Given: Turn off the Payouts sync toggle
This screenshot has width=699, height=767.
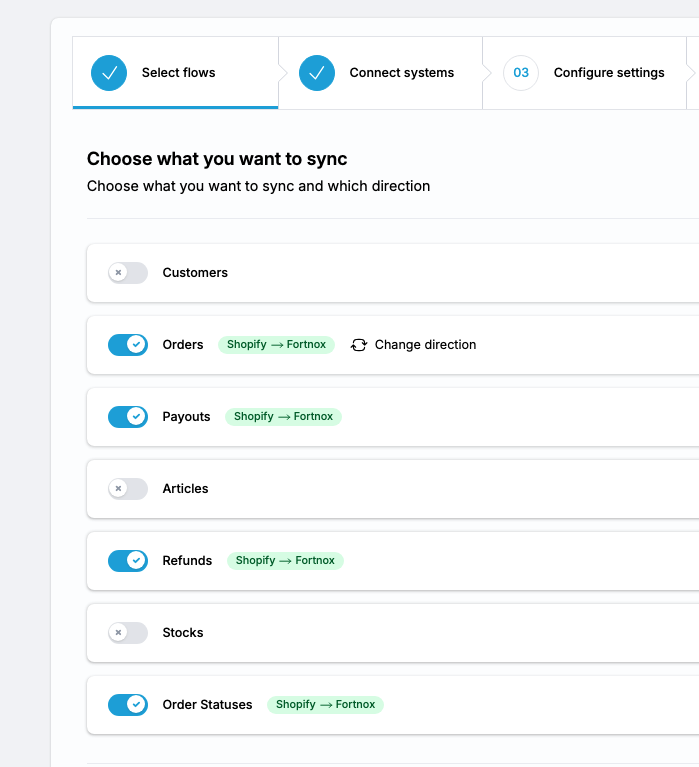Looking at the screenshot, I should tap(128, 417).
